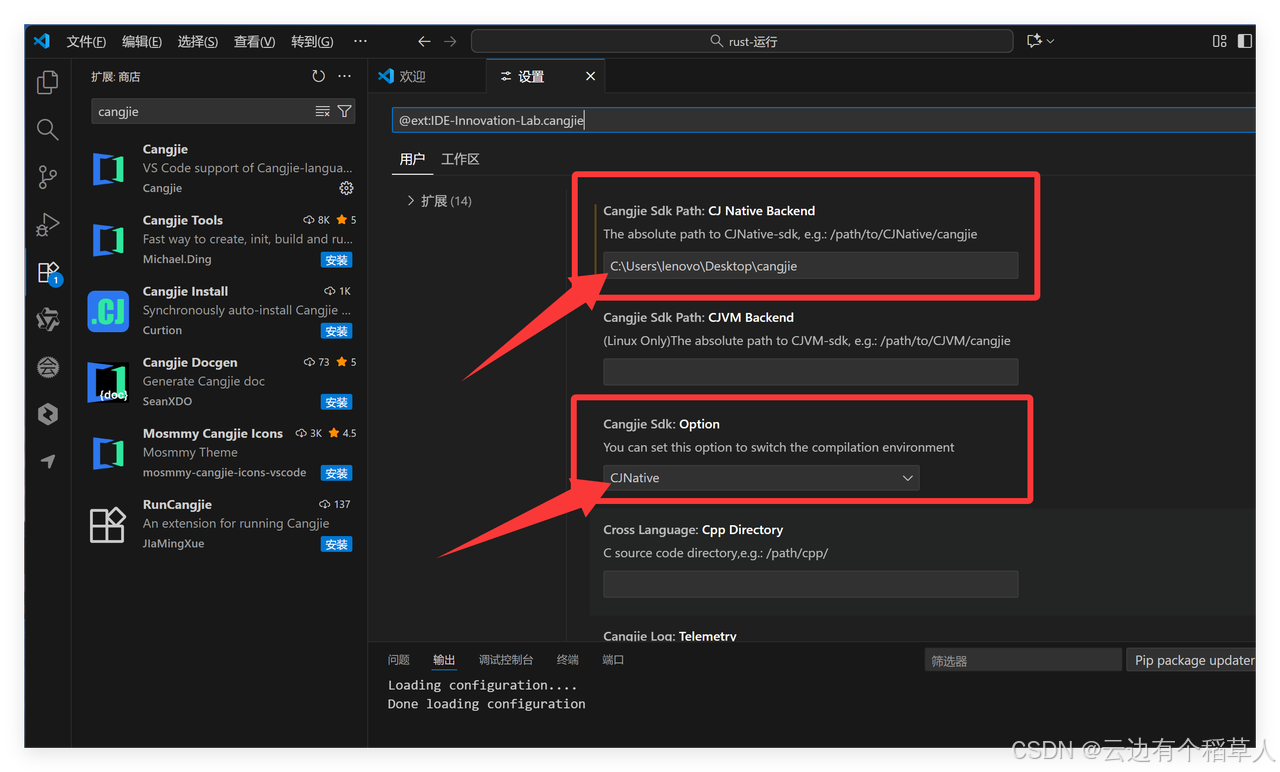Select the Cangjie Docgen extension icon
The width and height of the screenshot is (1280, 772).
(108, 382)
